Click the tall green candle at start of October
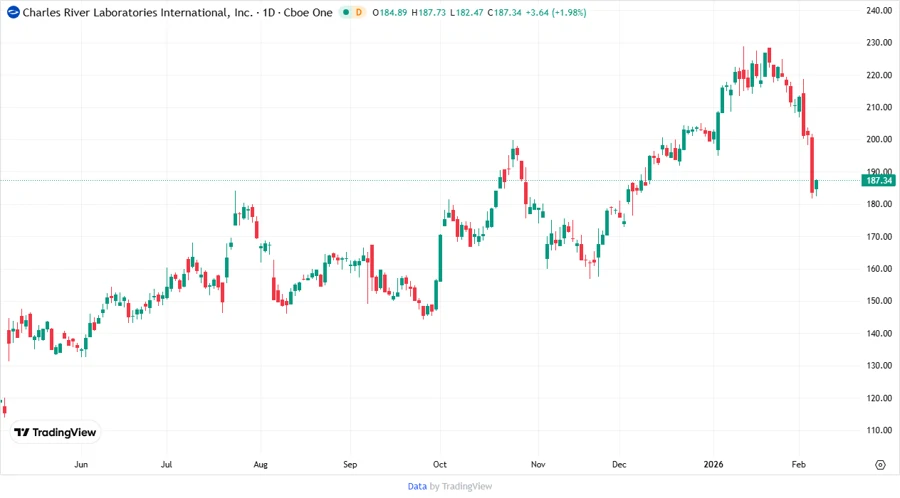 (440, 258)
